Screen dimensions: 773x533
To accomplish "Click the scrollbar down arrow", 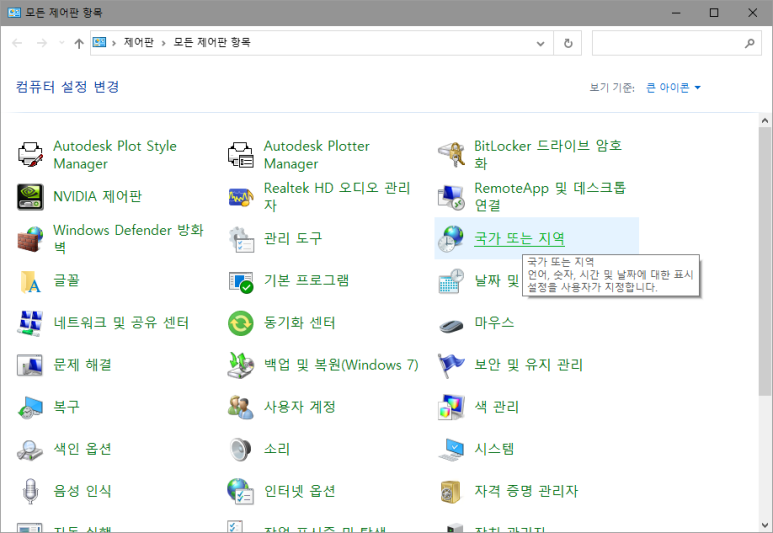I will (x=765, y=525).
